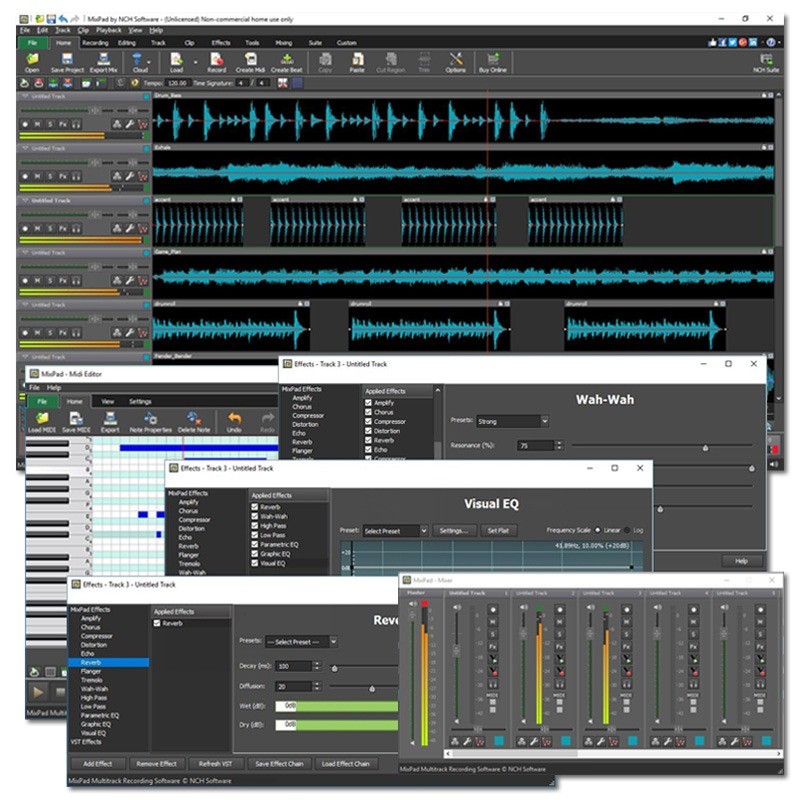This screenshot has height=800, width=800.
Task: Click the Facebook thumbs-up share icon
Action: tap(713, 42)
